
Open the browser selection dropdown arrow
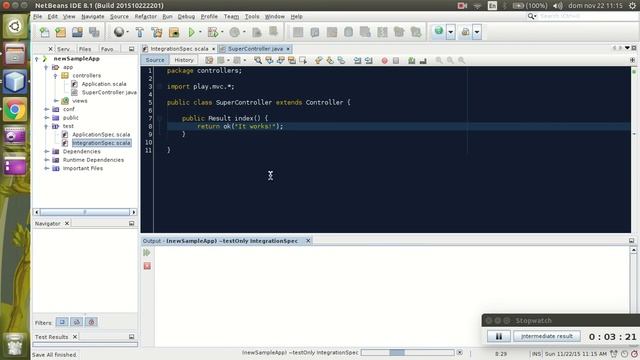[451, 31]
